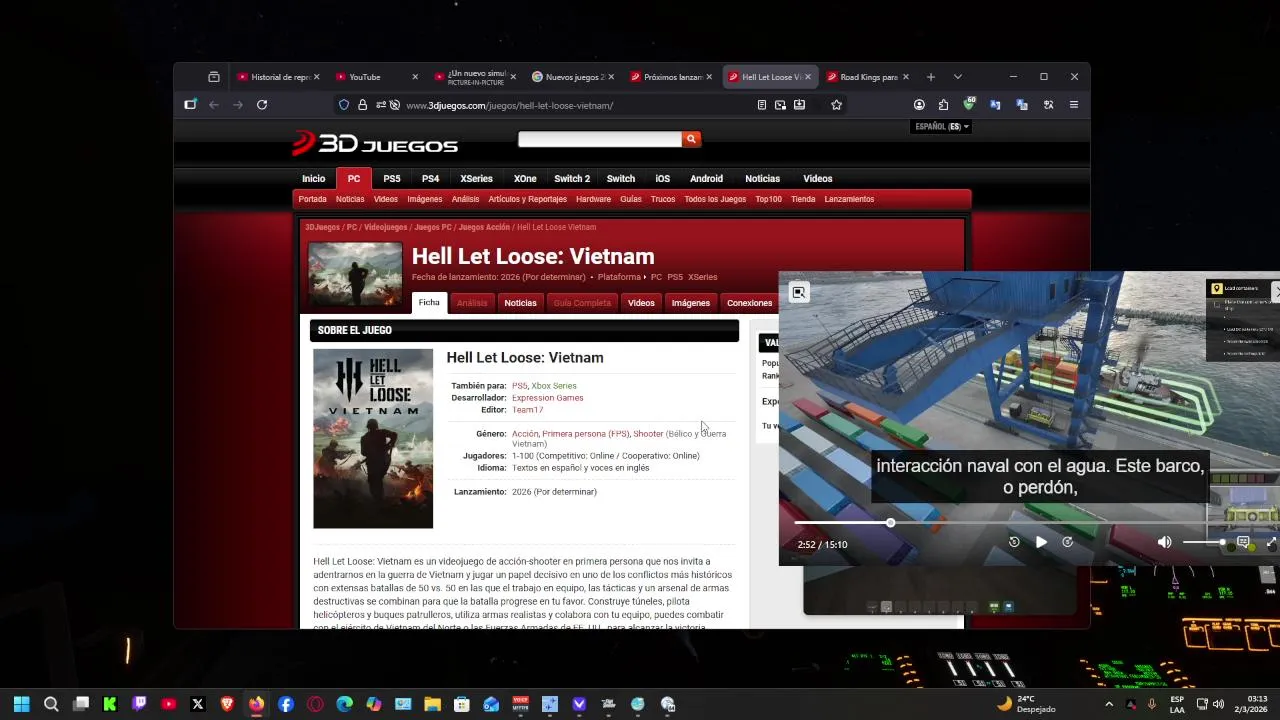Enter fullscreen in picture-in-picture player
This screenshot has height=720, width=1280.
coord(1271,542)
